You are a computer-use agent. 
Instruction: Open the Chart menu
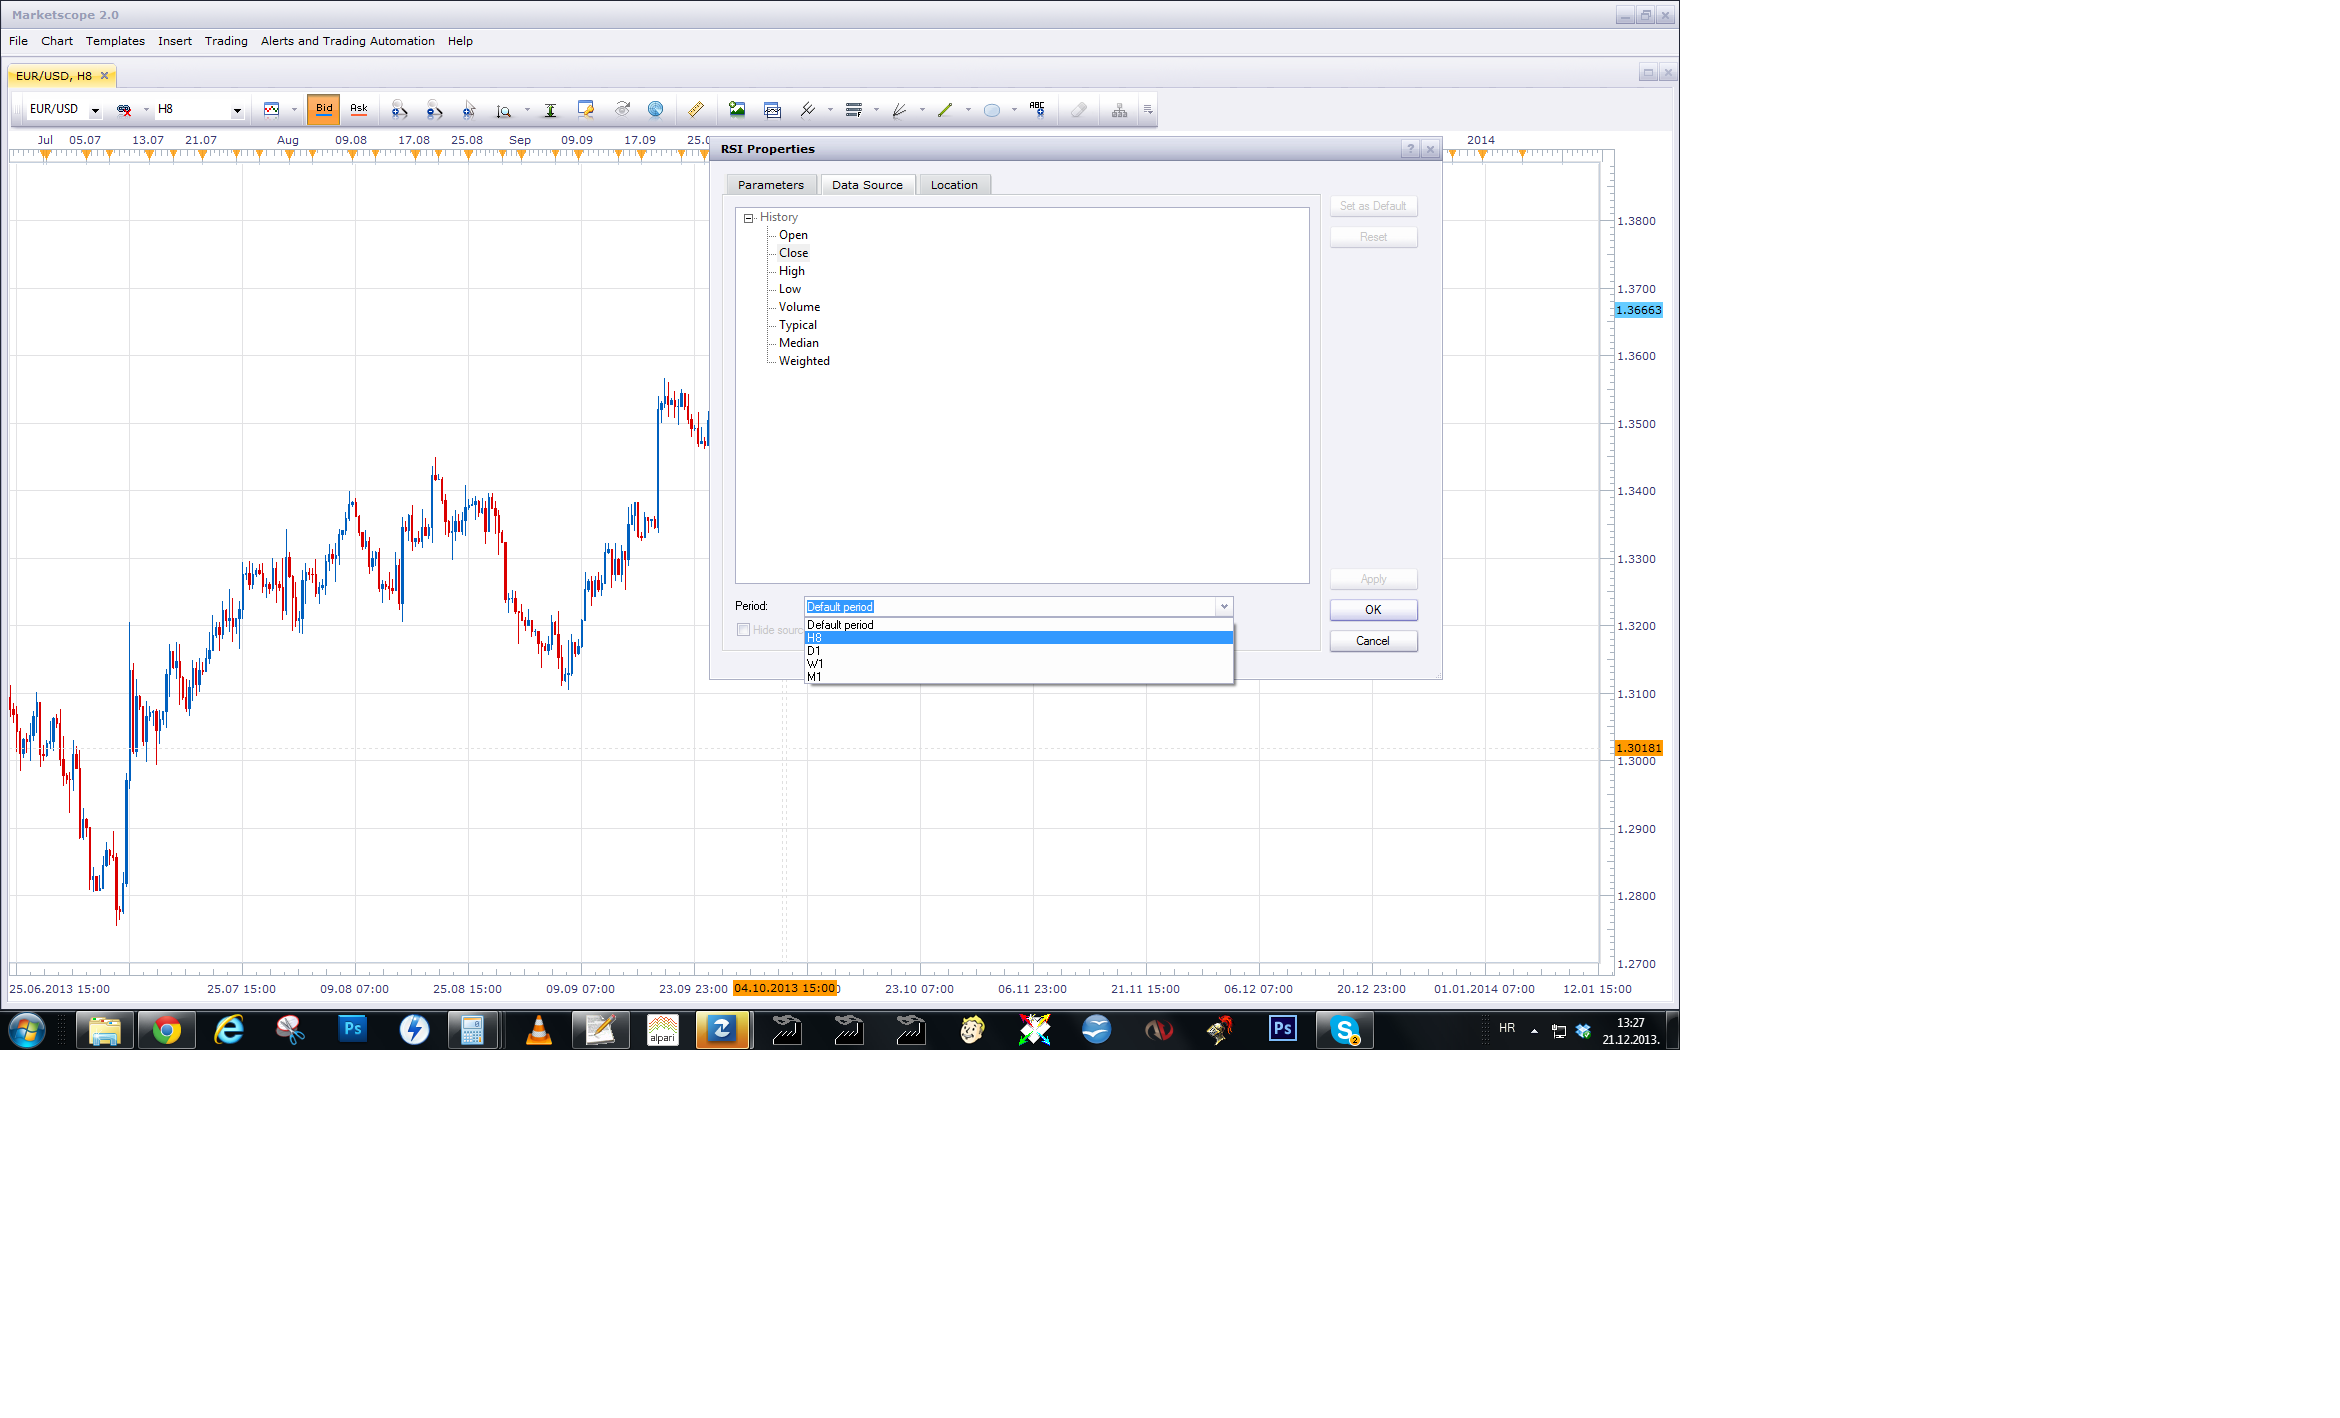[57, 41]
